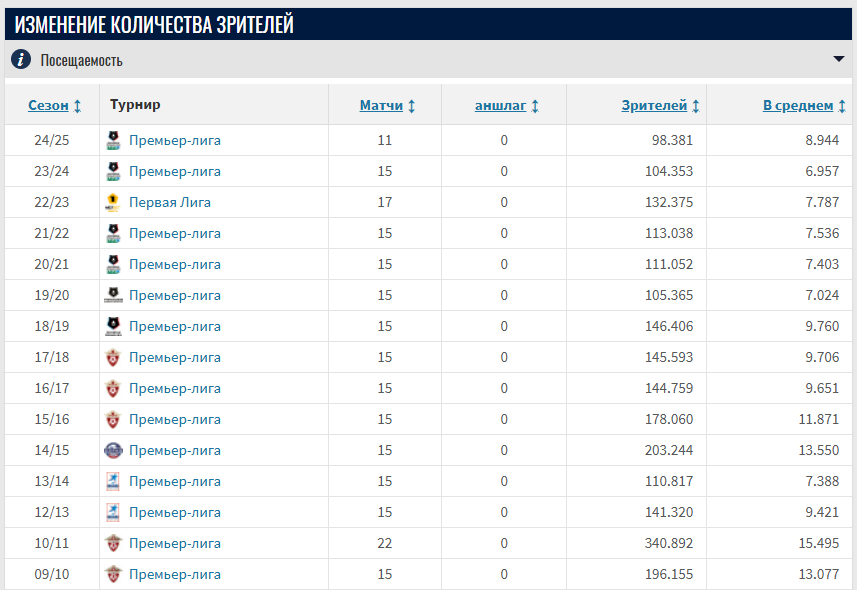Click the league logo in the 13/14 row
This screenshot has height=590, width=857.
tap(113, 481)
